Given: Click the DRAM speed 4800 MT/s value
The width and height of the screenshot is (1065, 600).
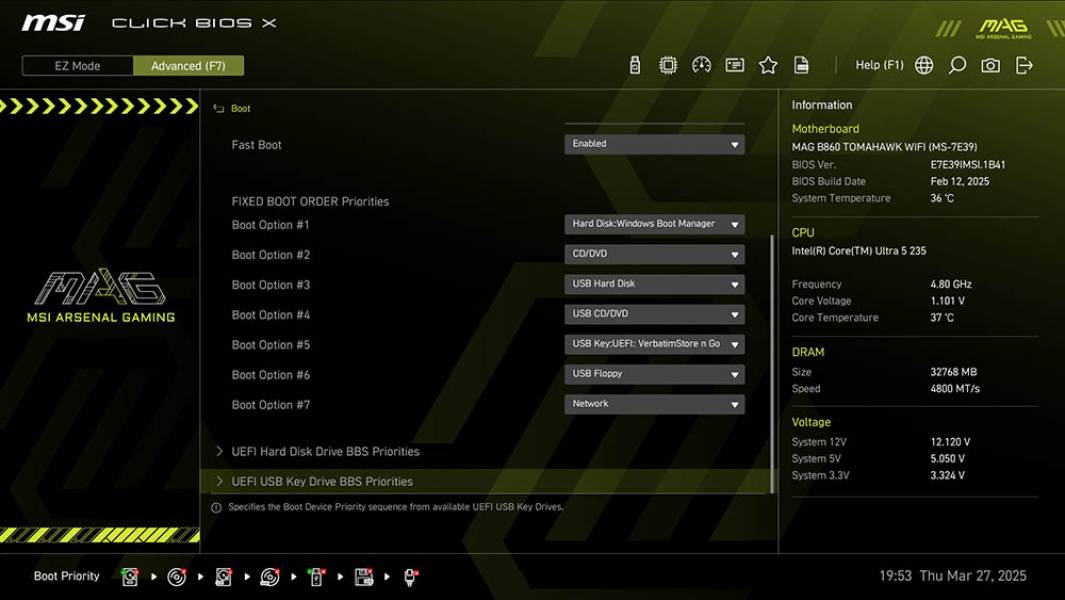Looking at the screenshot, I should 955,389.
